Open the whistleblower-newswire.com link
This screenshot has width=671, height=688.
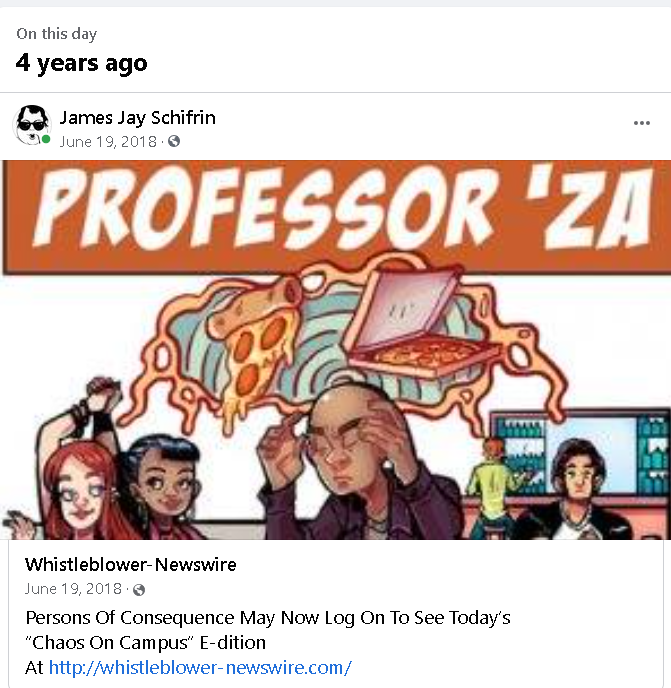coord(200,667)
